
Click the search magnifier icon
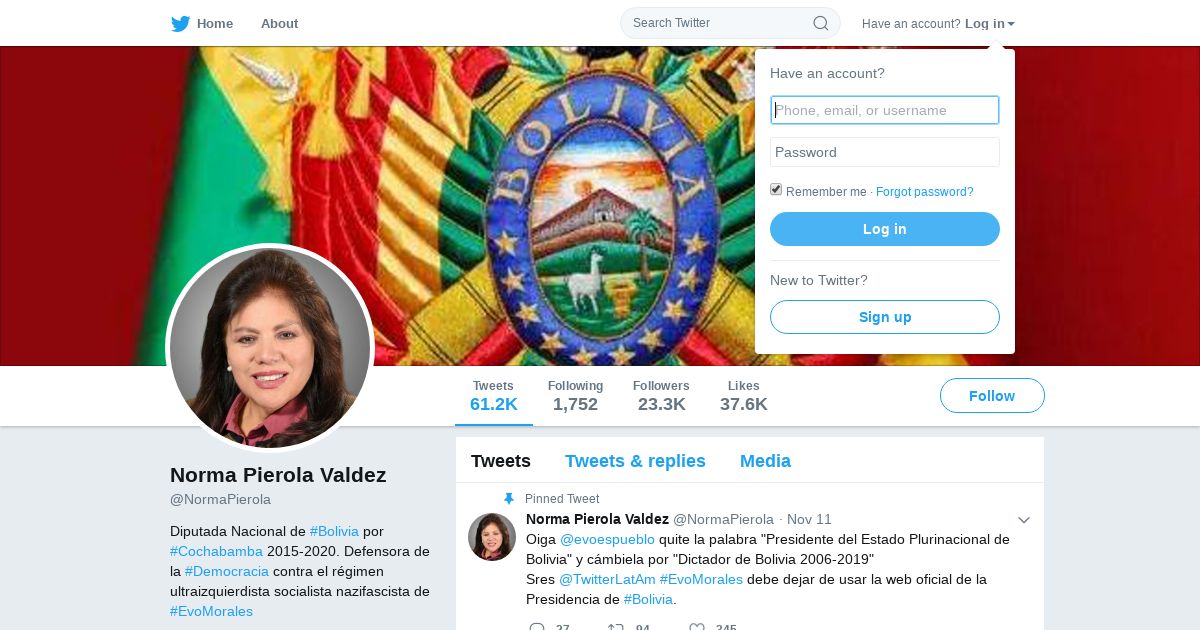(820, 23)
